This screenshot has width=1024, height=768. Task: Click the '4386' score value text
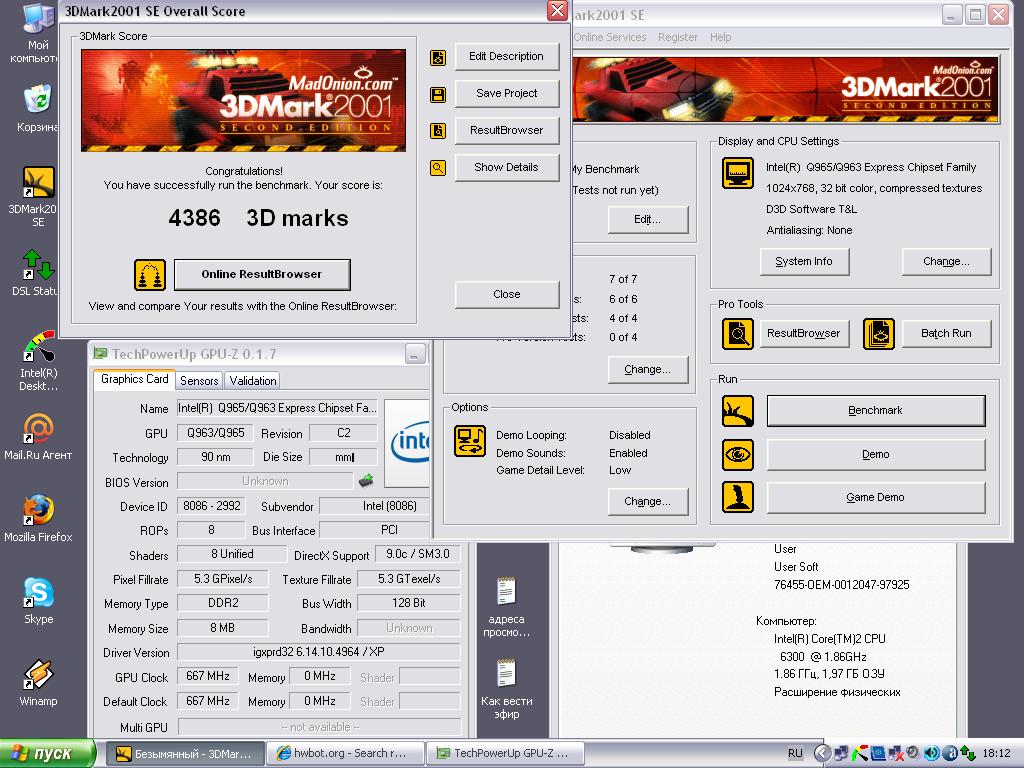point(195,218)
